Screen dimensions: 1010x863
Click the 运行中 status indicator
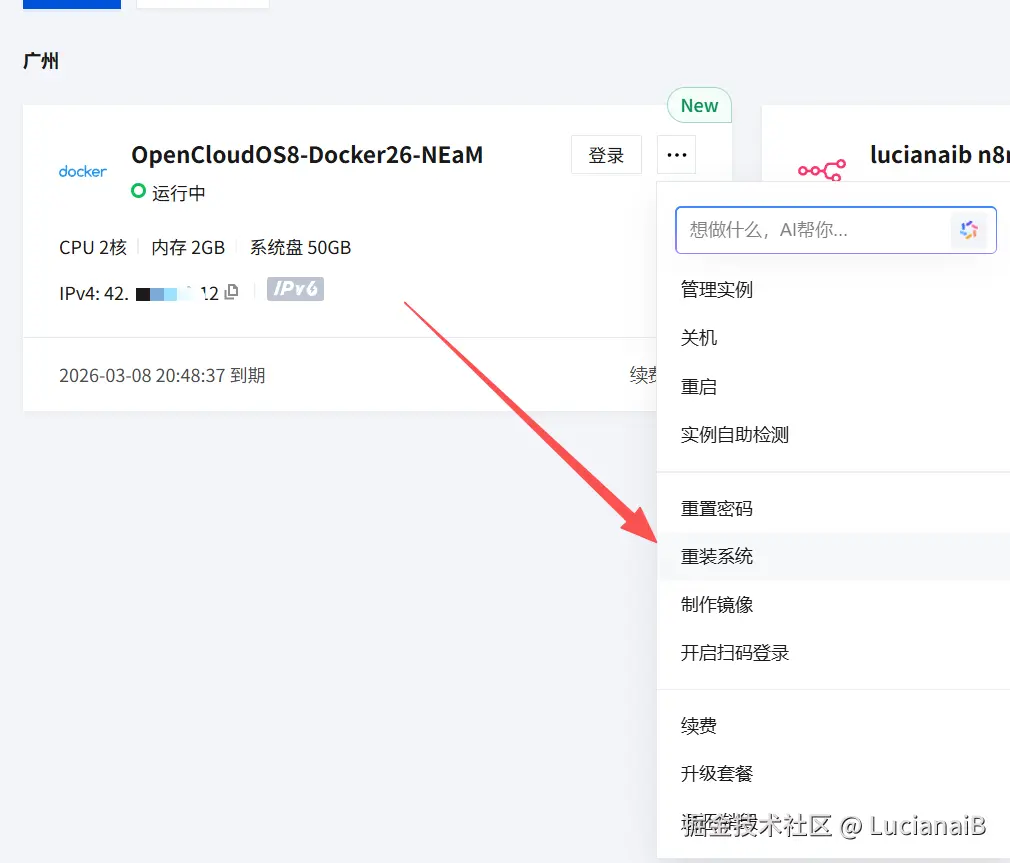pyautogui.click(x=168, y=193)
